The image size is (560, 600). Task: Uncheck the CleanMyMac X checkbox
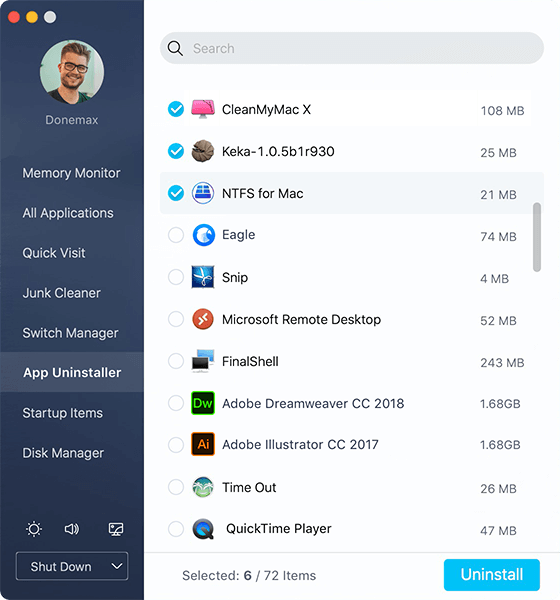click(176, 109)
